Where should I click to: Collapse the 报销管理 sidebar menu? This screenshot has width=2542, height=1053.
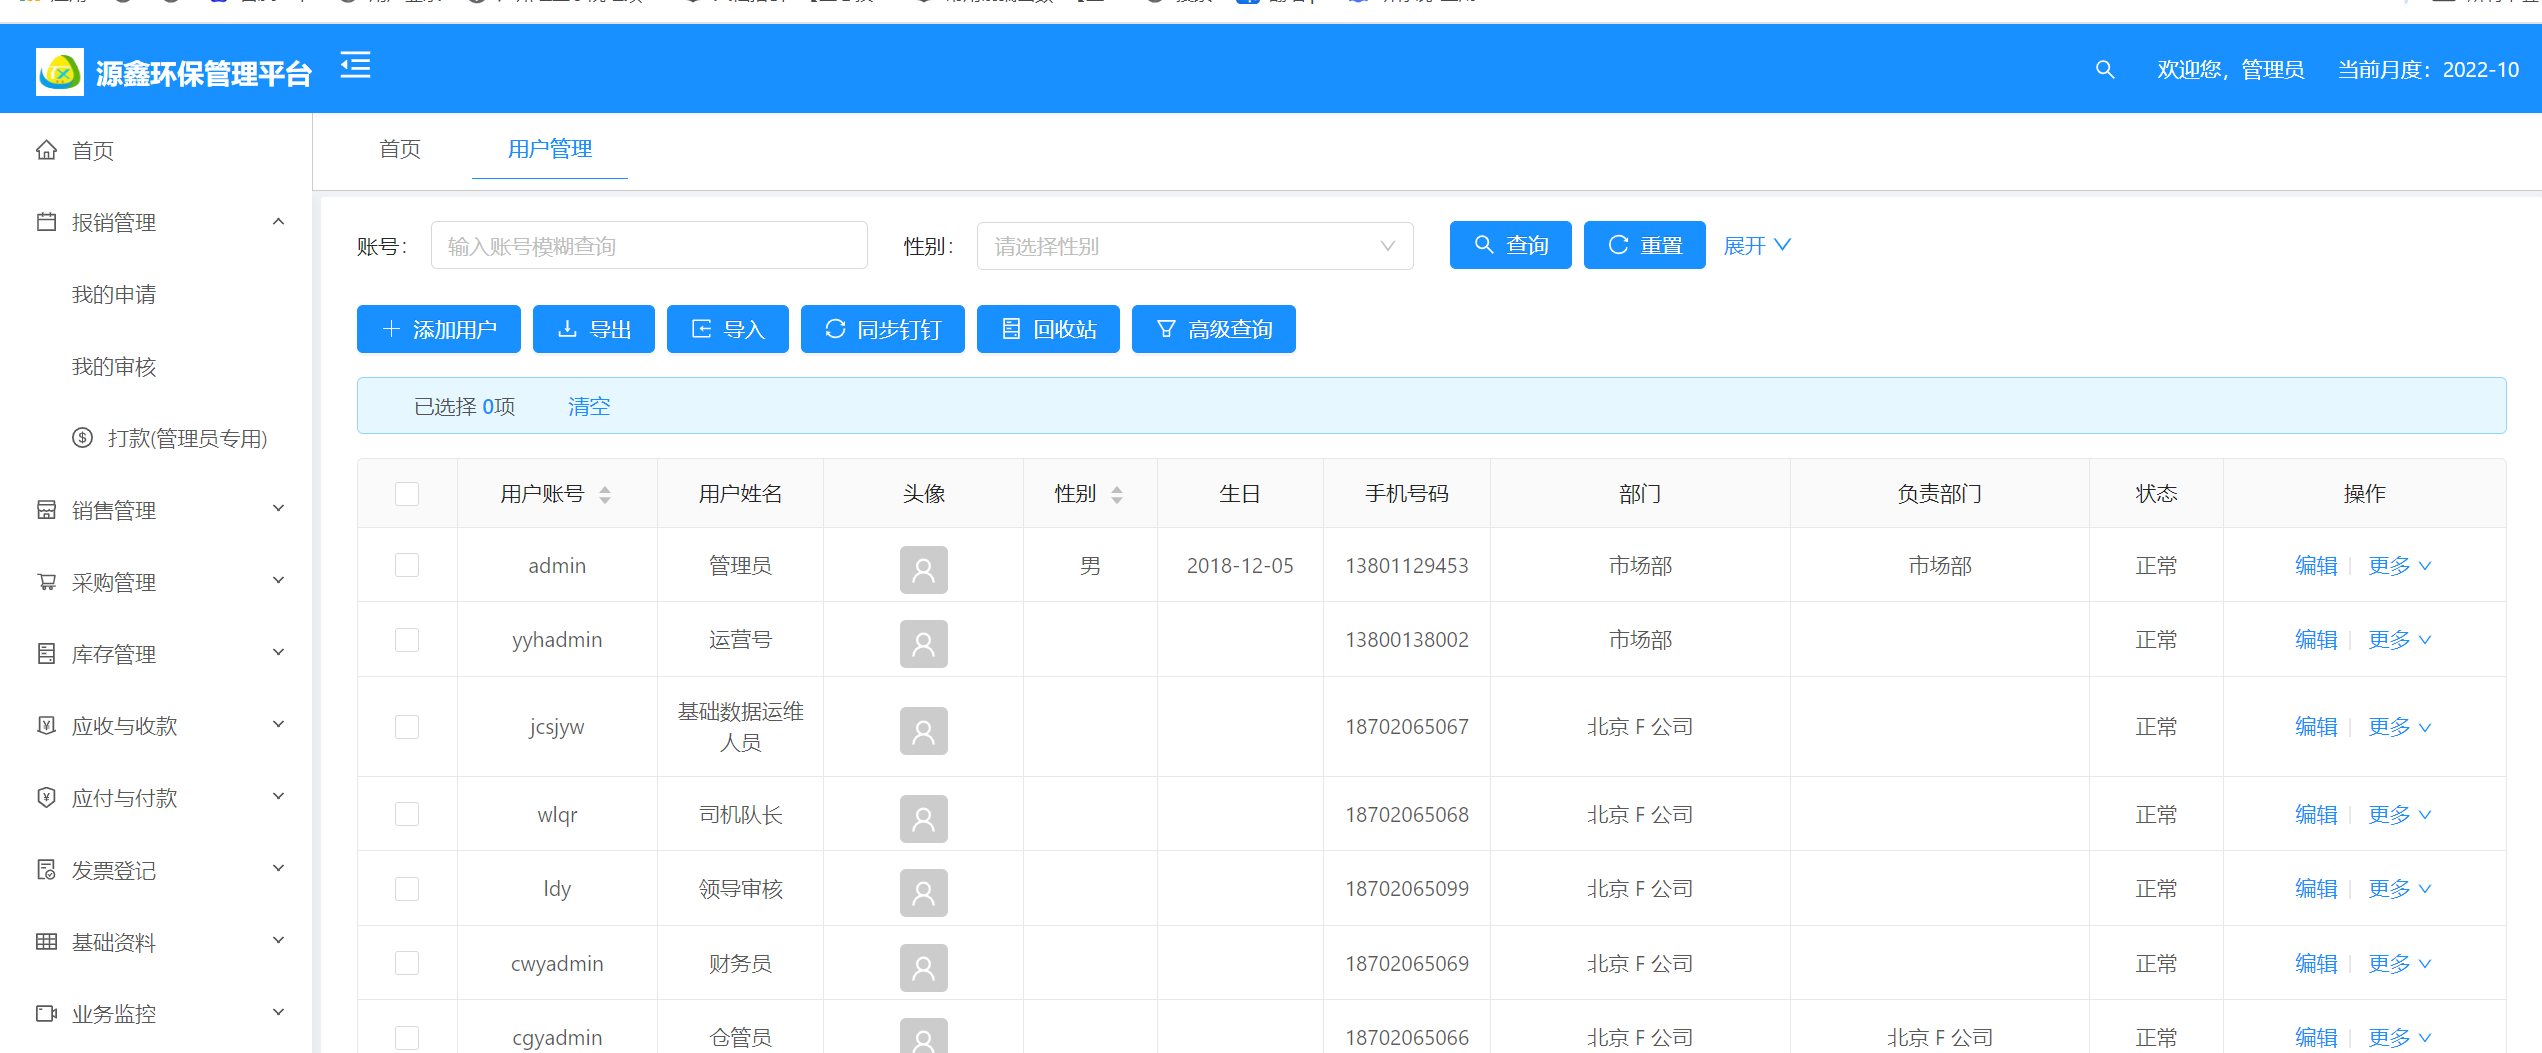click(279, 221)
